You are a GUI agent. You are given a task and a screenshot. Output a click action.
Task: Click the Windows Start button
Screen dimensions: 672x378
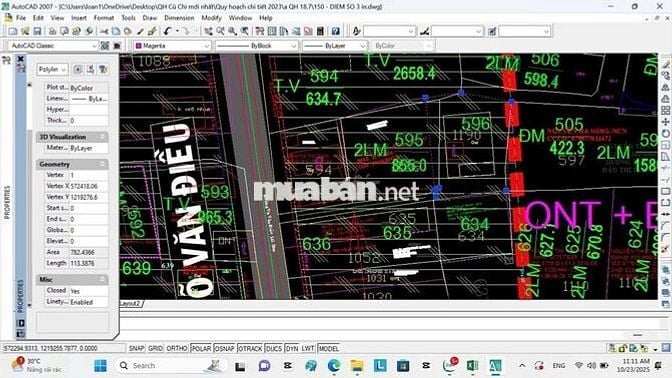(101, 366)
